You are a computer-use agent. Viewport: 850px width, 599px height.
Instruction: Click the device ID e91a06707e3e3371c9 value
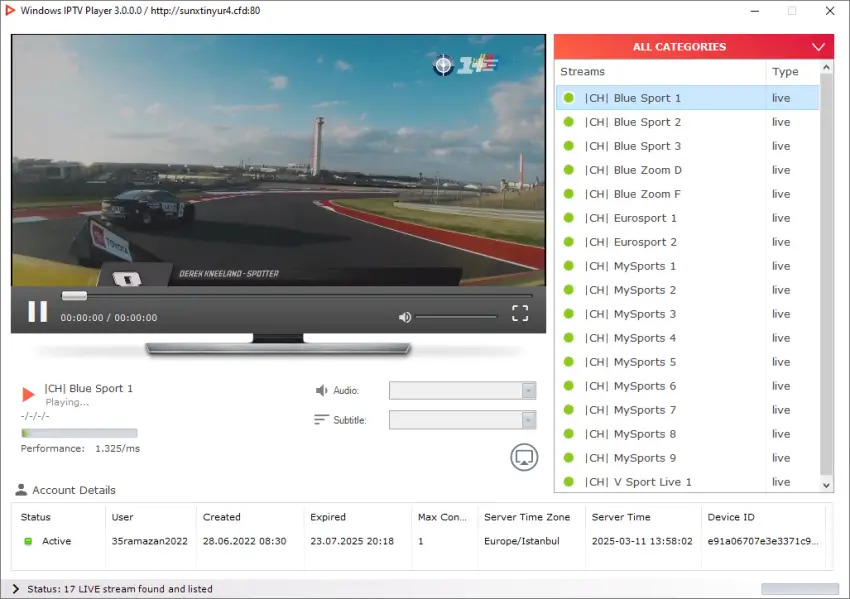763,541
